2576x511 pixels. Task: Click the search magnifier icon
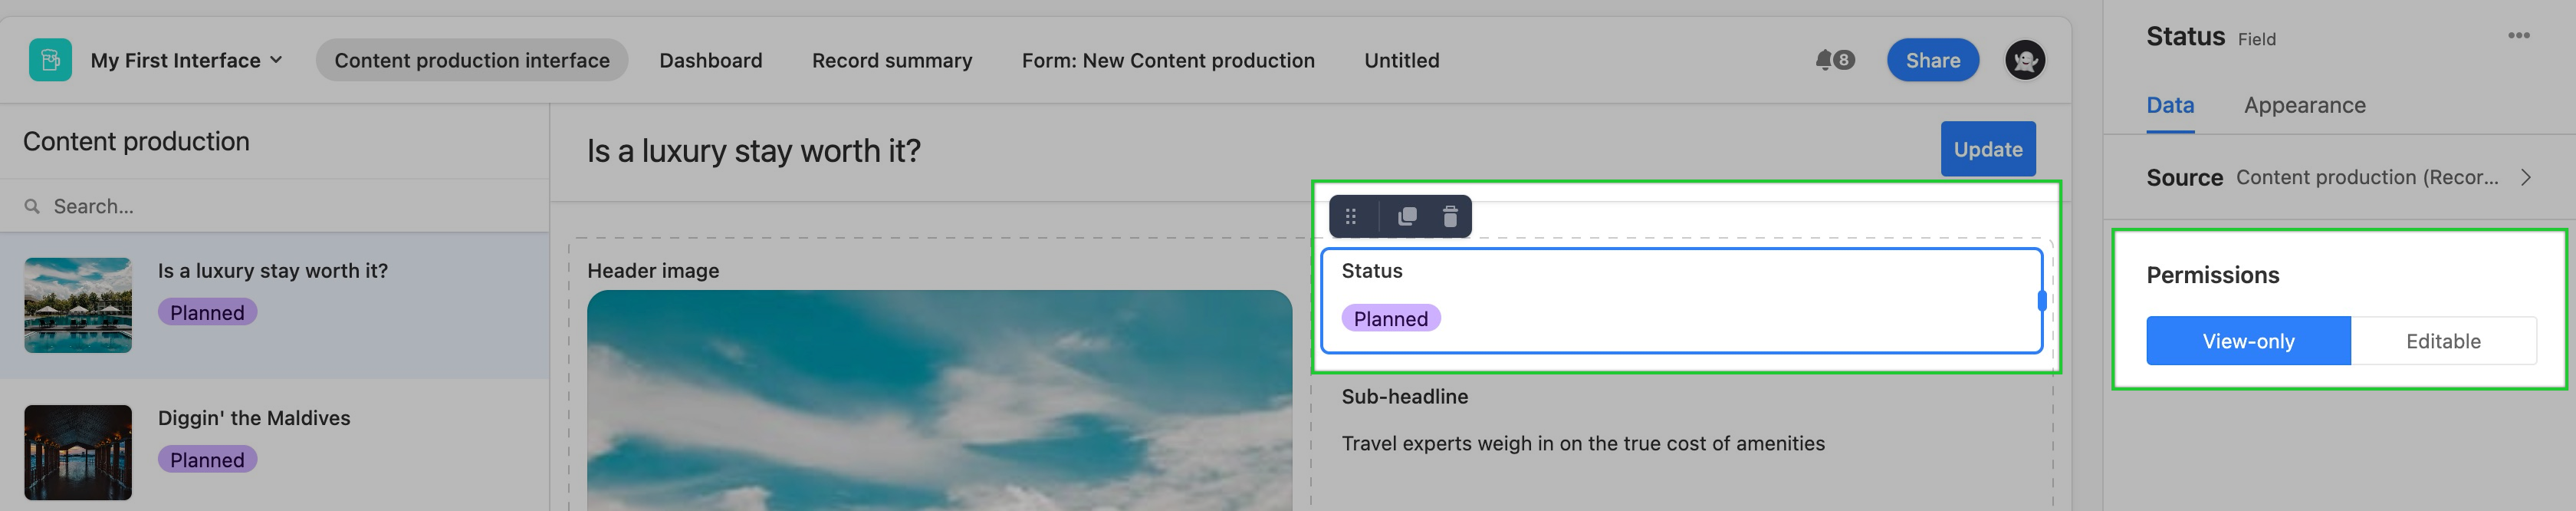(x=32, y=206)
